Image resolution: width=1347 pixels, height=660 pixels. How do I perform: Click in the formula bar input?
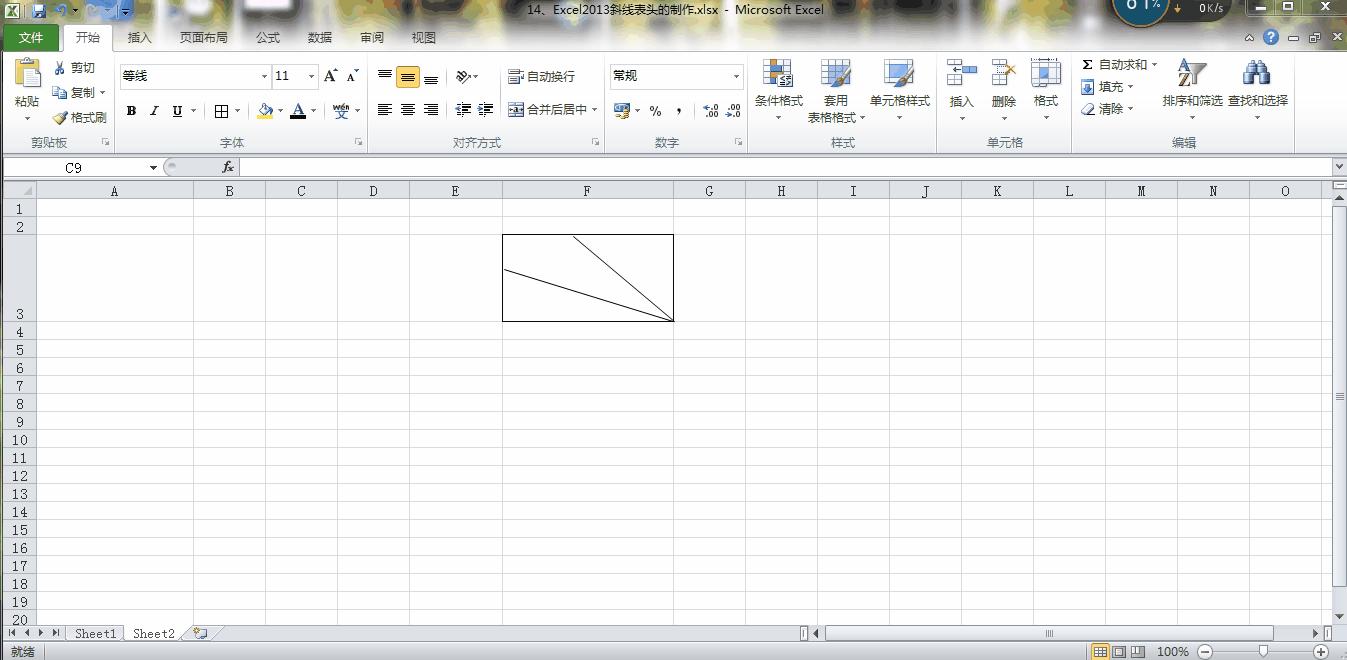coord(785,167)
